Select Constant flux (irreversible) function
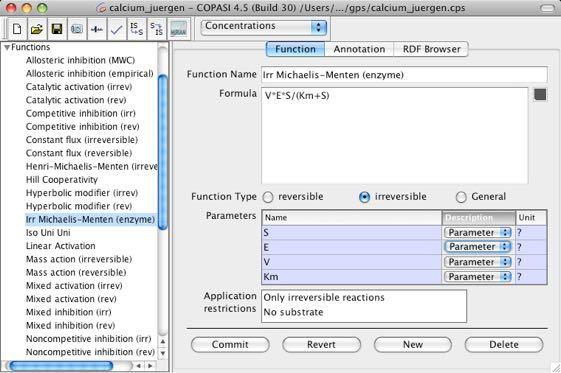561x373 pixels. point(82,140)
